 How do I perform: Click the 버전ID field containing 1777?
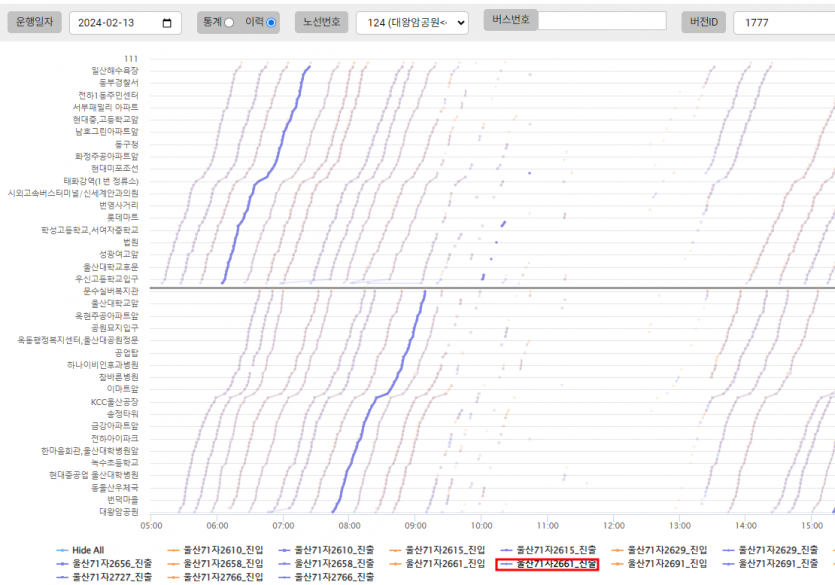783,23
